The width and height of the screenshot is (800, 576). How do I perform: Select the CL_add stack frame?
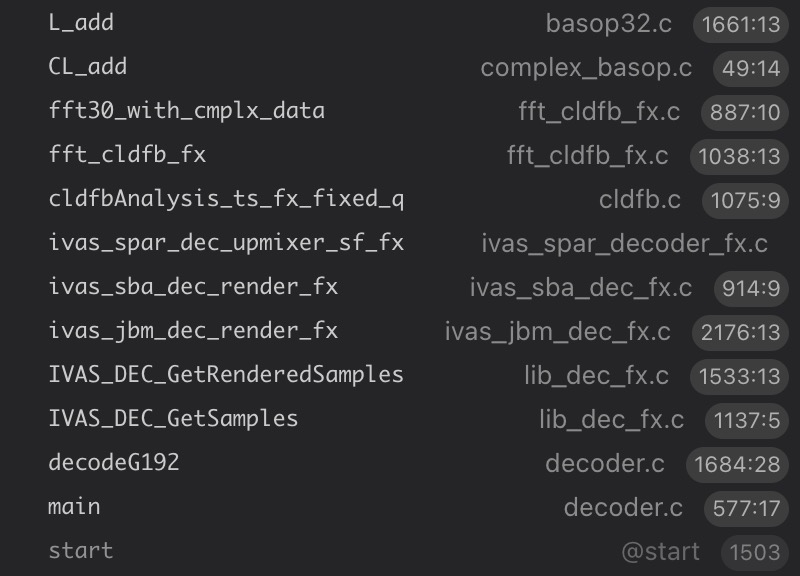coord(88,67)
